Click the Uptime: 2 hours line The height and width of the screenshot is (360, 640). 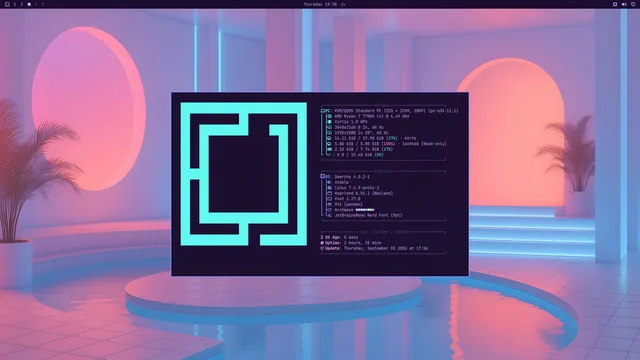coord(351,242)
